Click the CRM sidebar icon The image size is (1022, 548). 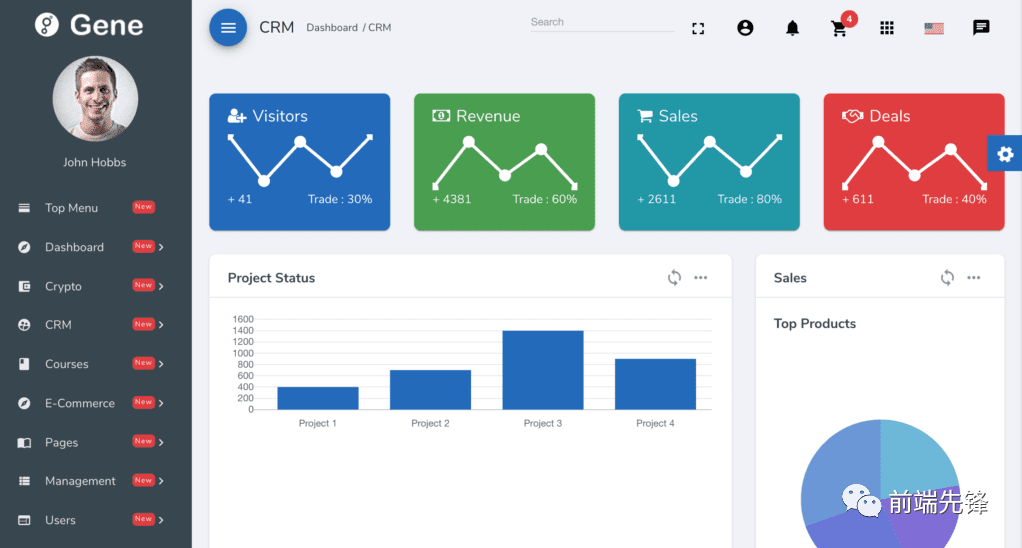pos(24,324)
